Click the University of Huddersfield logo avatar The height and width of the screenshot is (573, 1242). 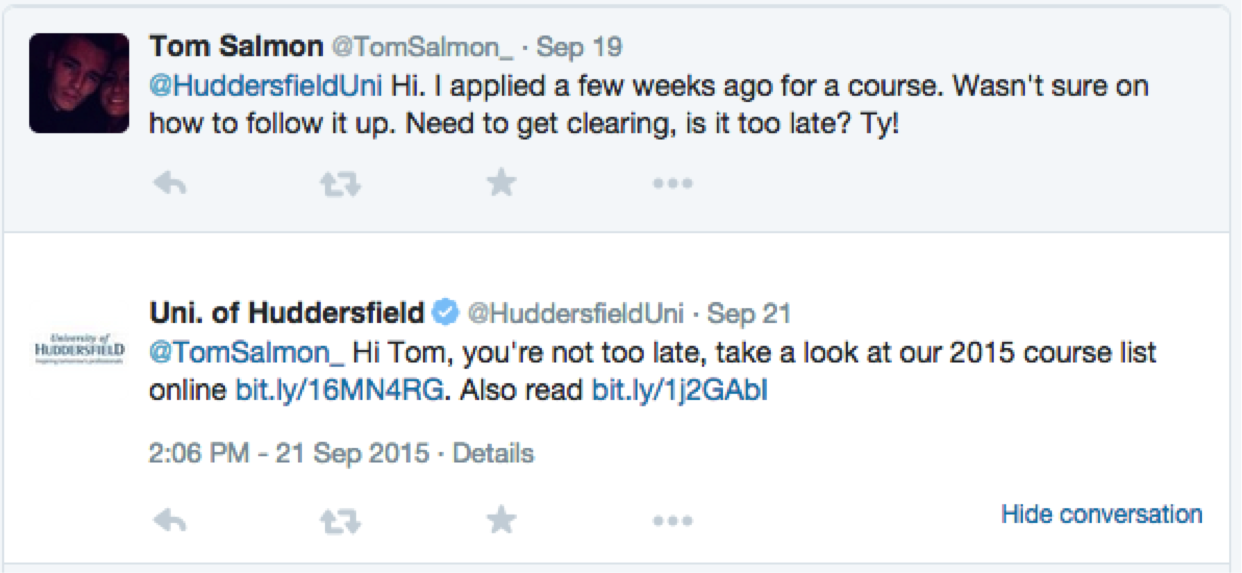79,349
